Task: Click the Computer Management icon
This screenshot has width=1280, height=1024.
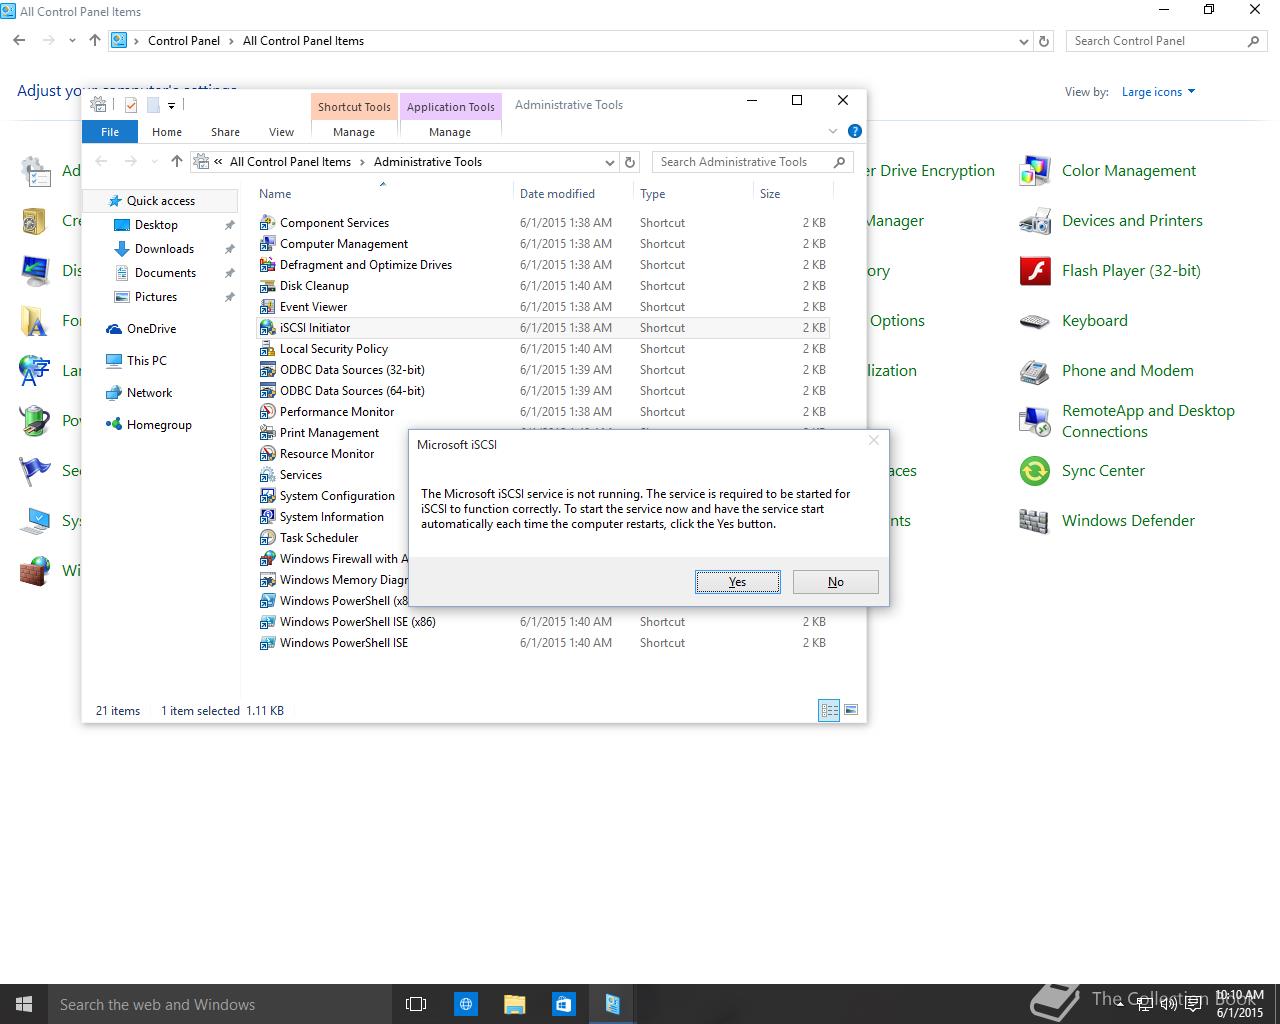Action: (x=267, y=243)
